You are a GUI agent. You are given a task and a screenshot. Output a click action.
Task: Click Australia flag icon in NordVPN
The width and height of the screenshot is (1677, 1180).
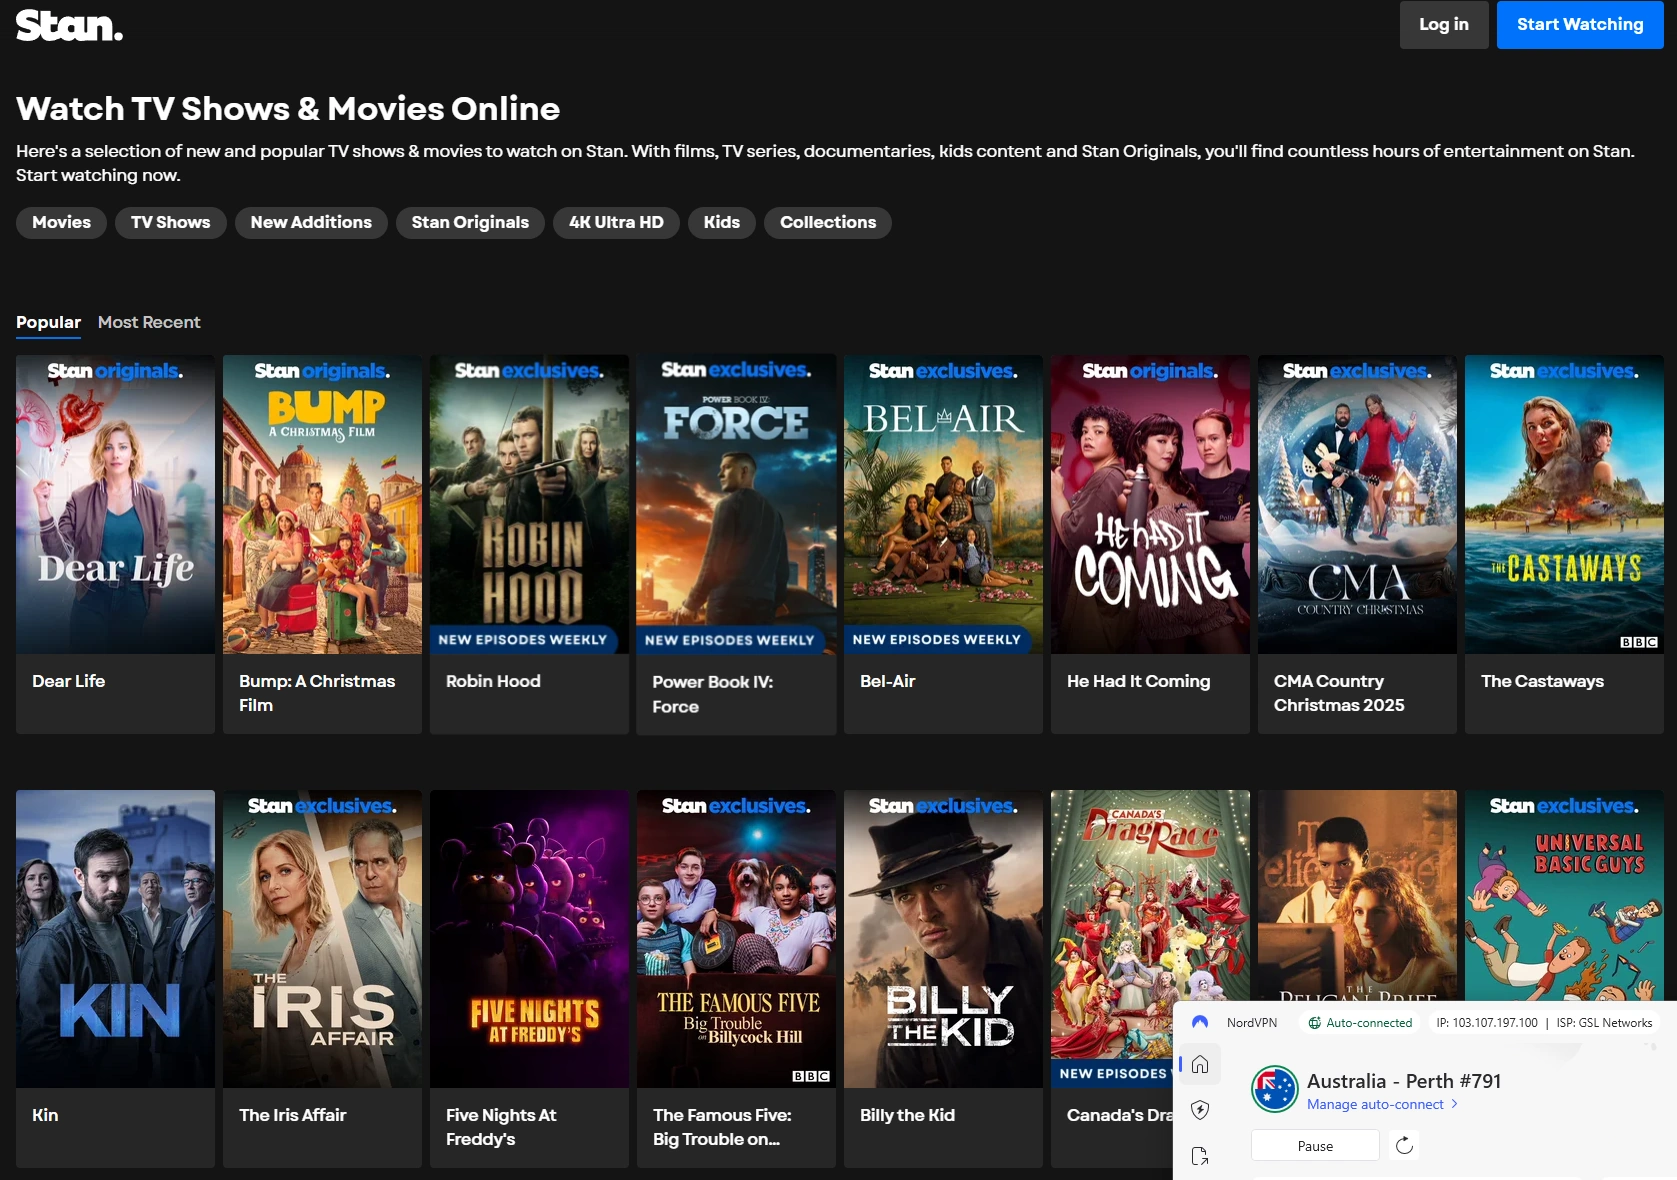pos(1275,1090)
